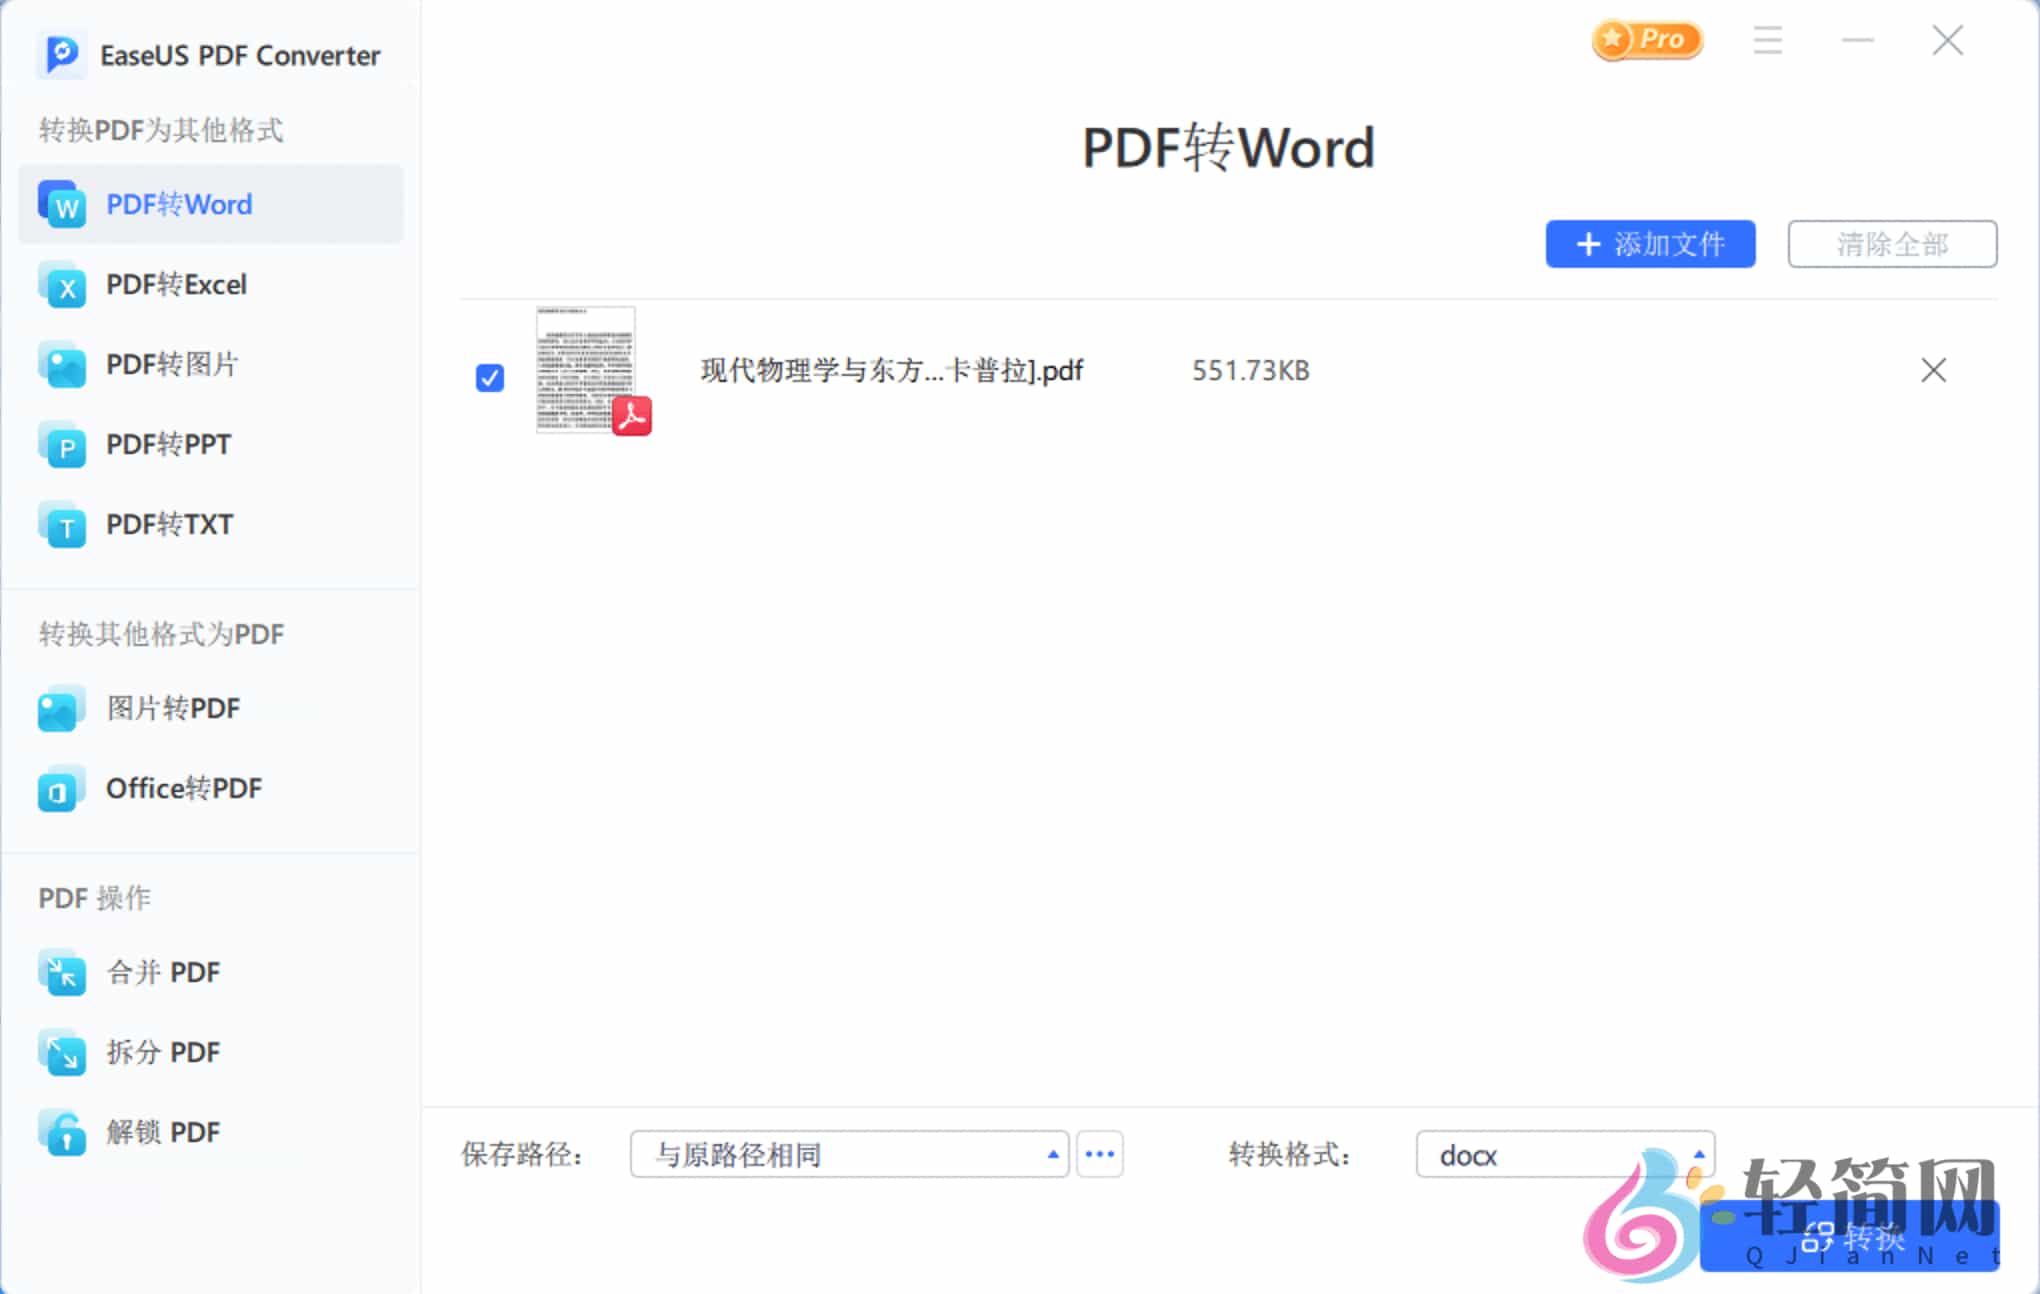Image resolution: width=2040 pixels, height=1294 pixels.
Task: Click the 解锁 PDF lock icon
Action: pyautogui.click(x=62, y=1132)
